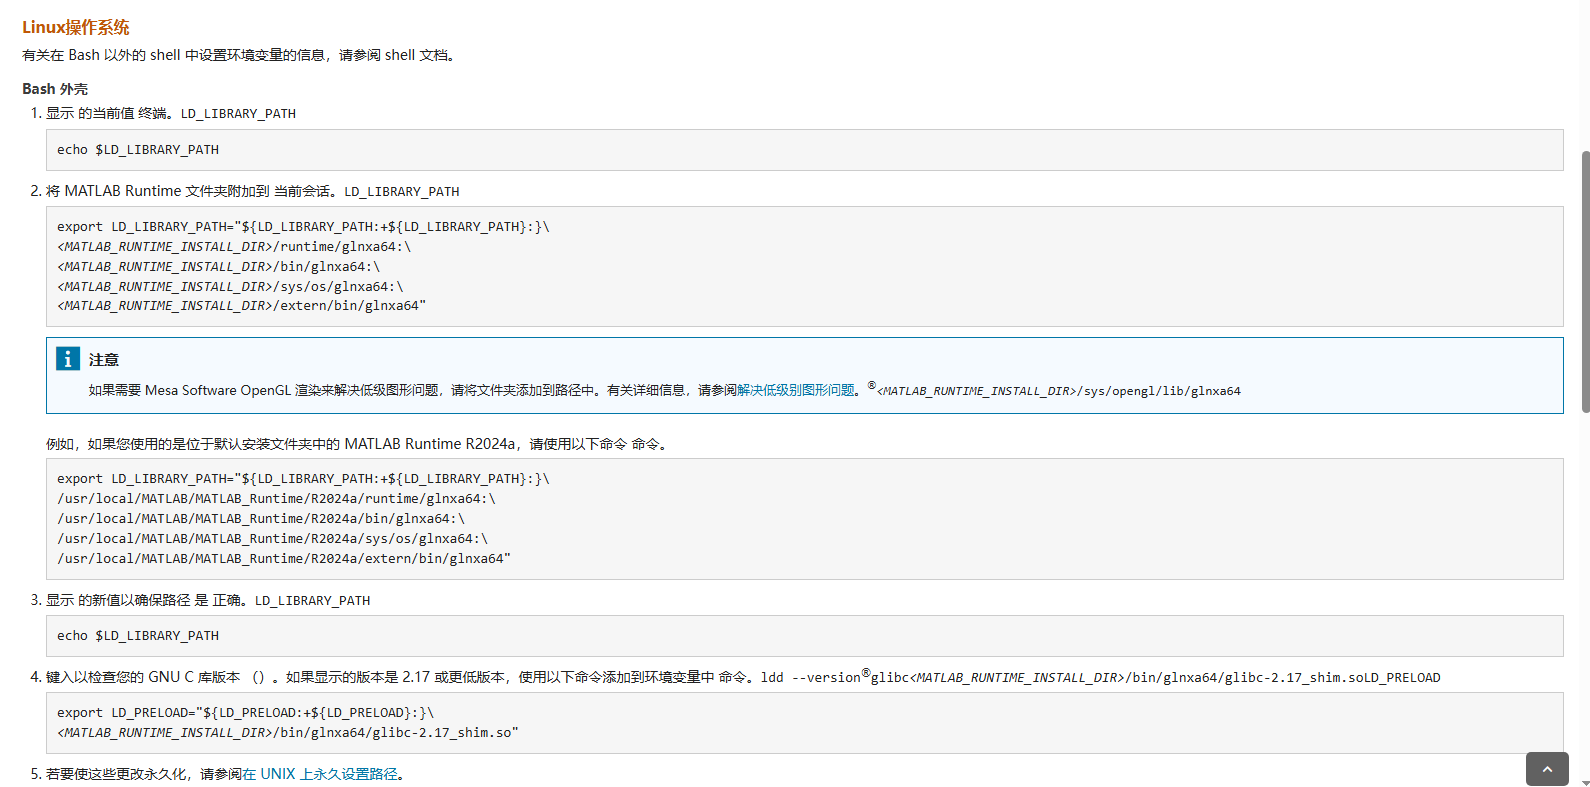Click the export LD_LIBRARY_PATH line in the R2024a example
The width and height of the screenshot is (1590, 787).
click(303, 479)
